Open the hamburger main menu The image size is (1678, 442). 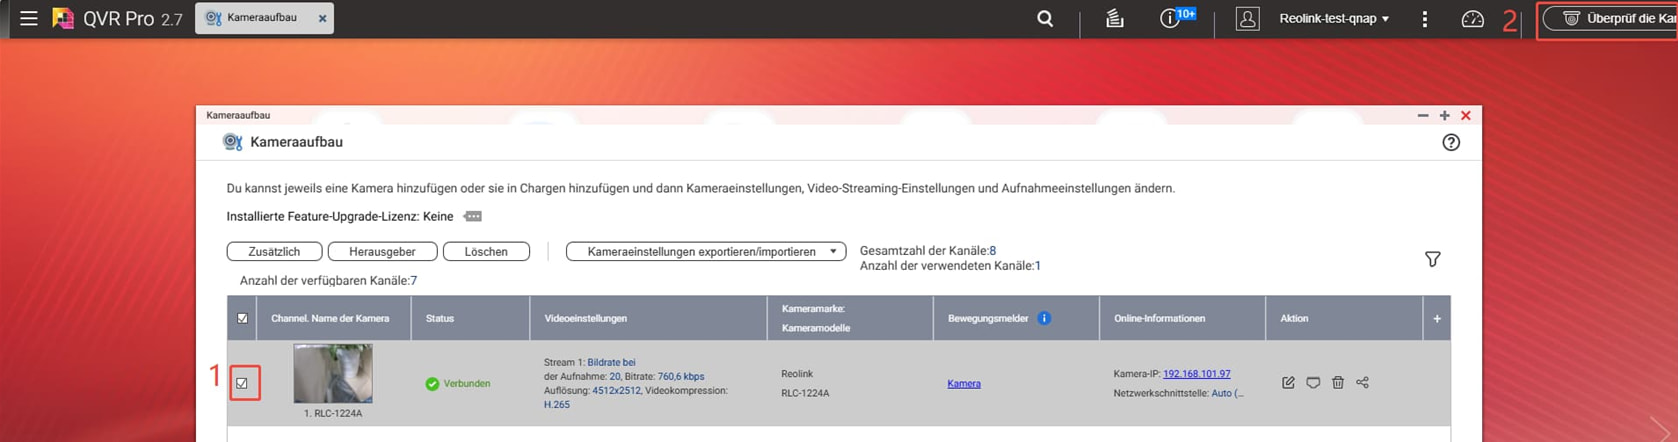(29, 18)
